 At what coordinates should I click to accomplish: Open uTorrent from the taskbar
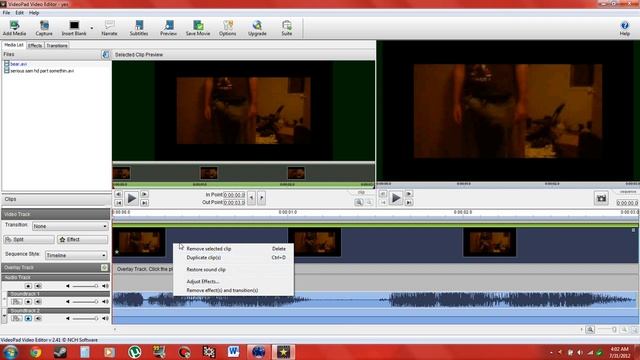point(134,352)
